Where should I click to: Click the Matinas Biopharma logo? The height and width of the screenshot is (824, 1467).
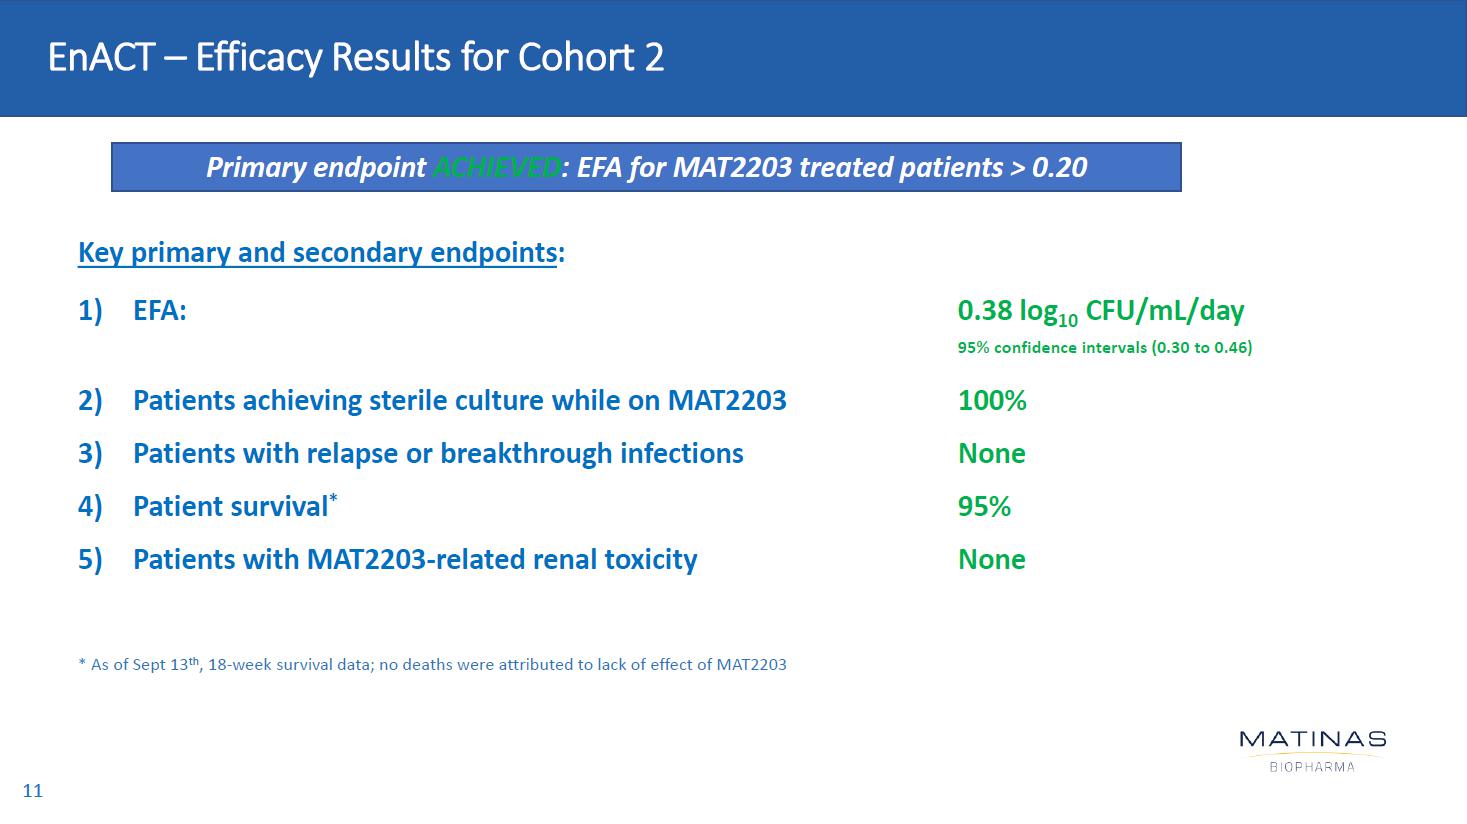pyautogui.click(x=1312, y=750)
